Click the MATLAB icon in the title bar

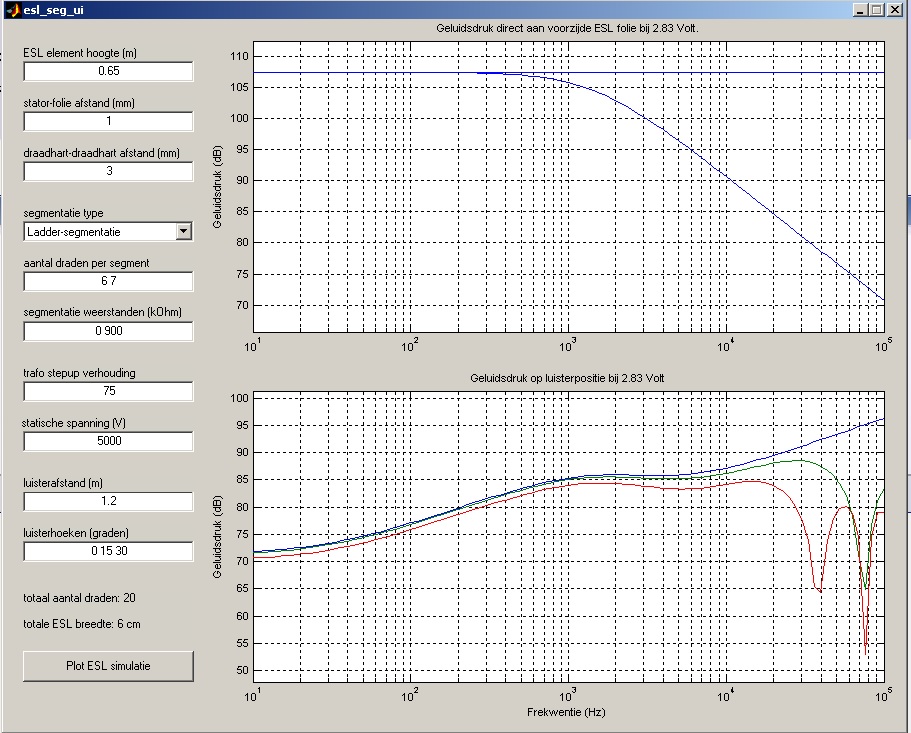point(13,10)
